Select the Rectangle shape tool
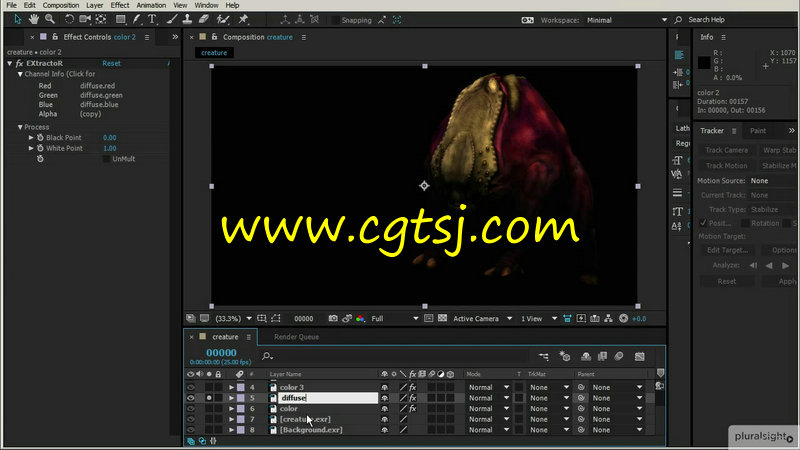The image size is (800, 450). (x=120, y=19)
